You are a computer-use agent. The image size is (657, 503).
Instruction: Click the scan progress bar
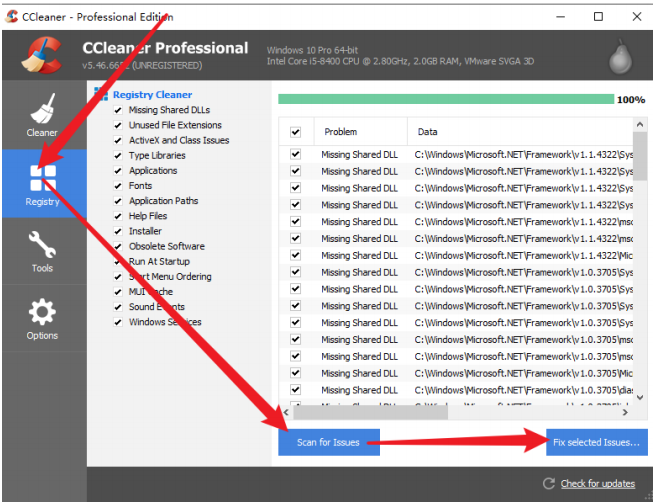click(446, 99)
